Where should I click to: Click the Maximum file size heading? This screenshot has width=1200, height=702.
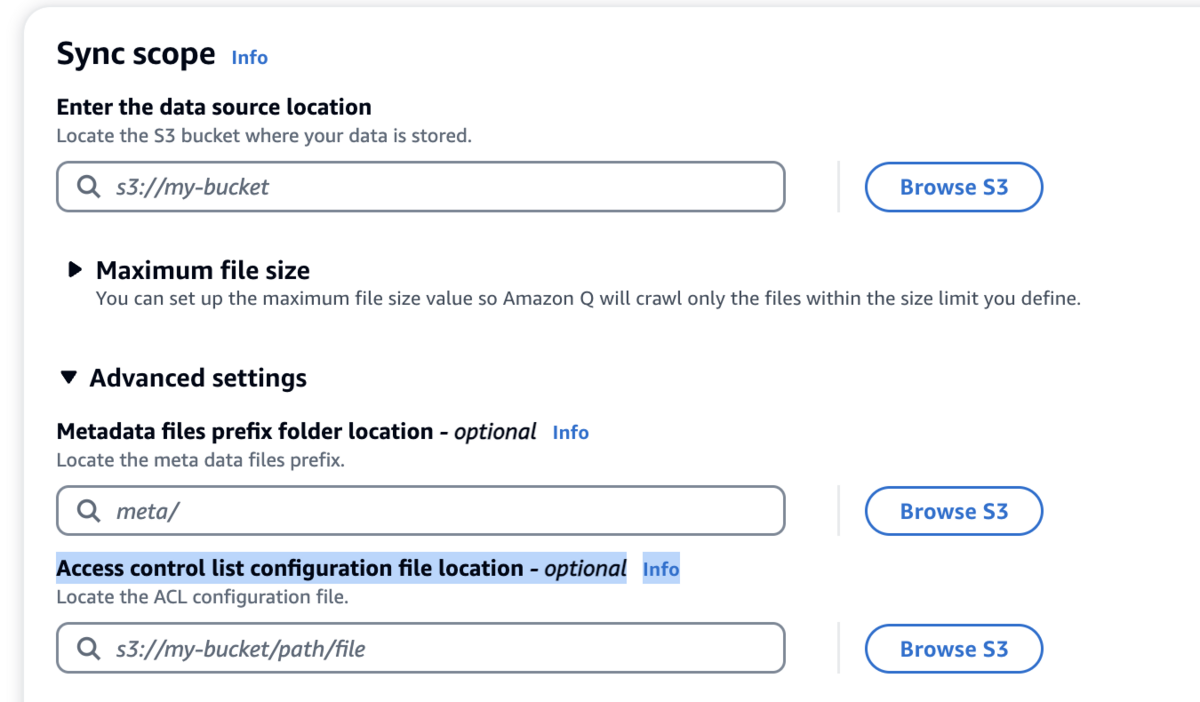point(203,270)
